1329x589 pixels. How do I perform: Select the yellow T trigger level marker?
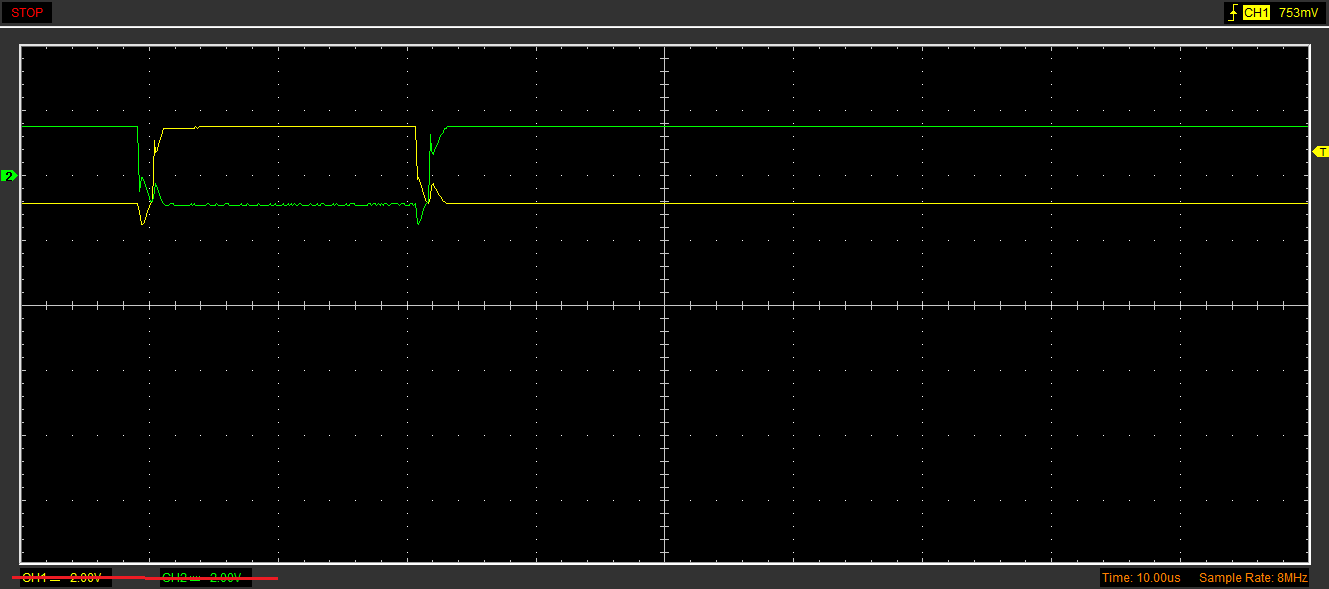(x=1321, y=151)
